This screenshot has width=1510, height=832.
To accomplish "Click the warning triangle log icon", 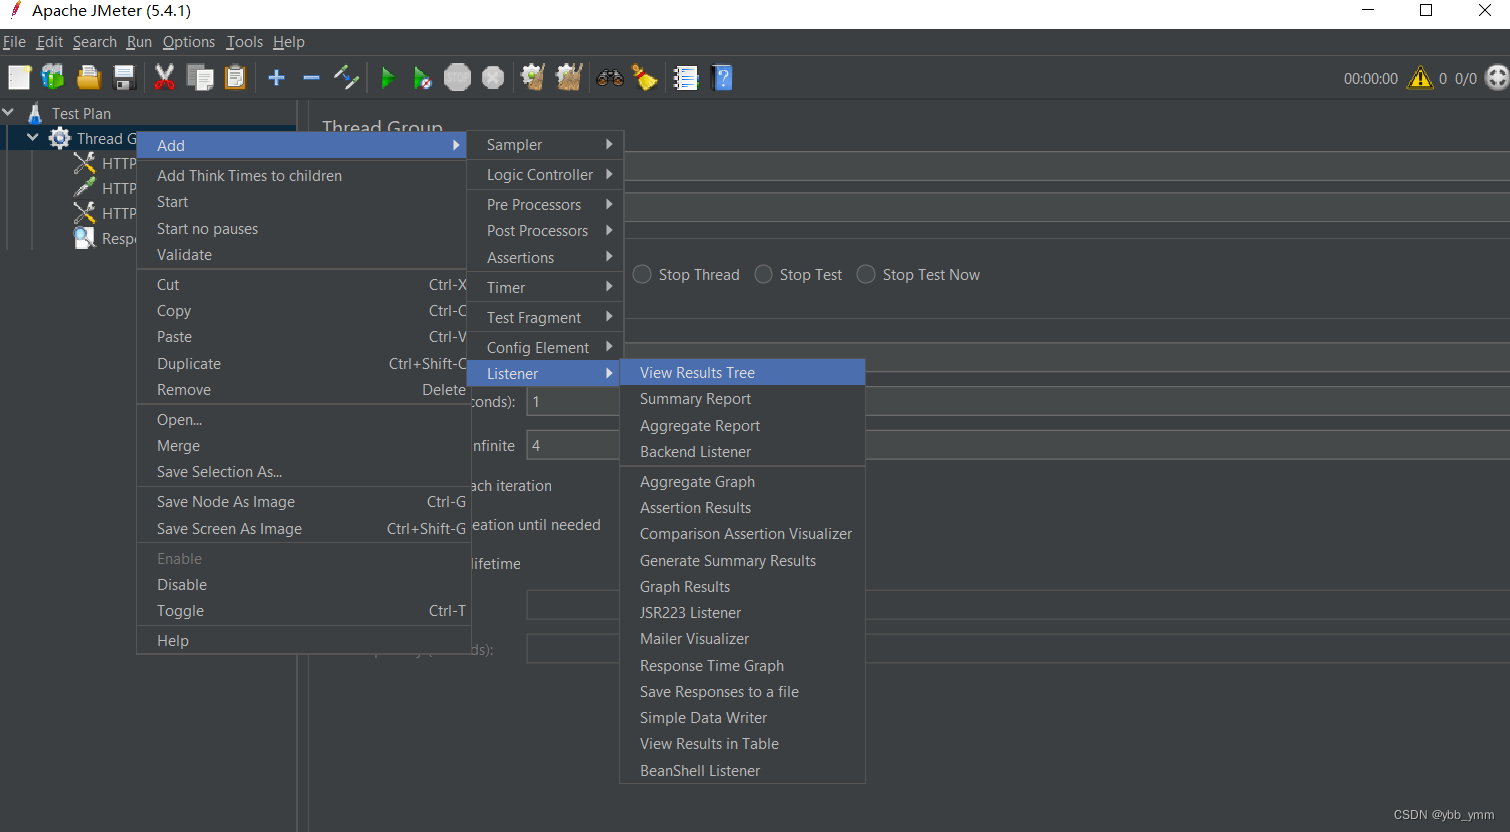I will pyautogui.click(x=1420, y=78).
